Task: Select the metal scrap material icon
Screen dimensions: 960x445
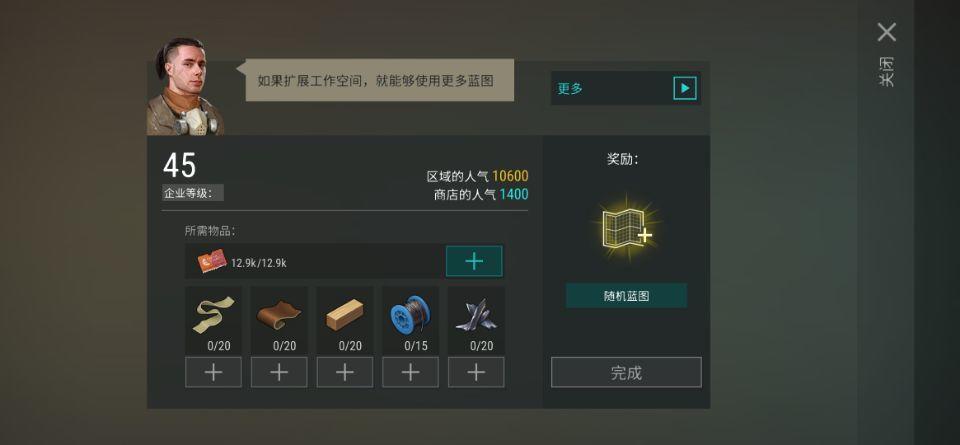Action: [x=476, y=315]
